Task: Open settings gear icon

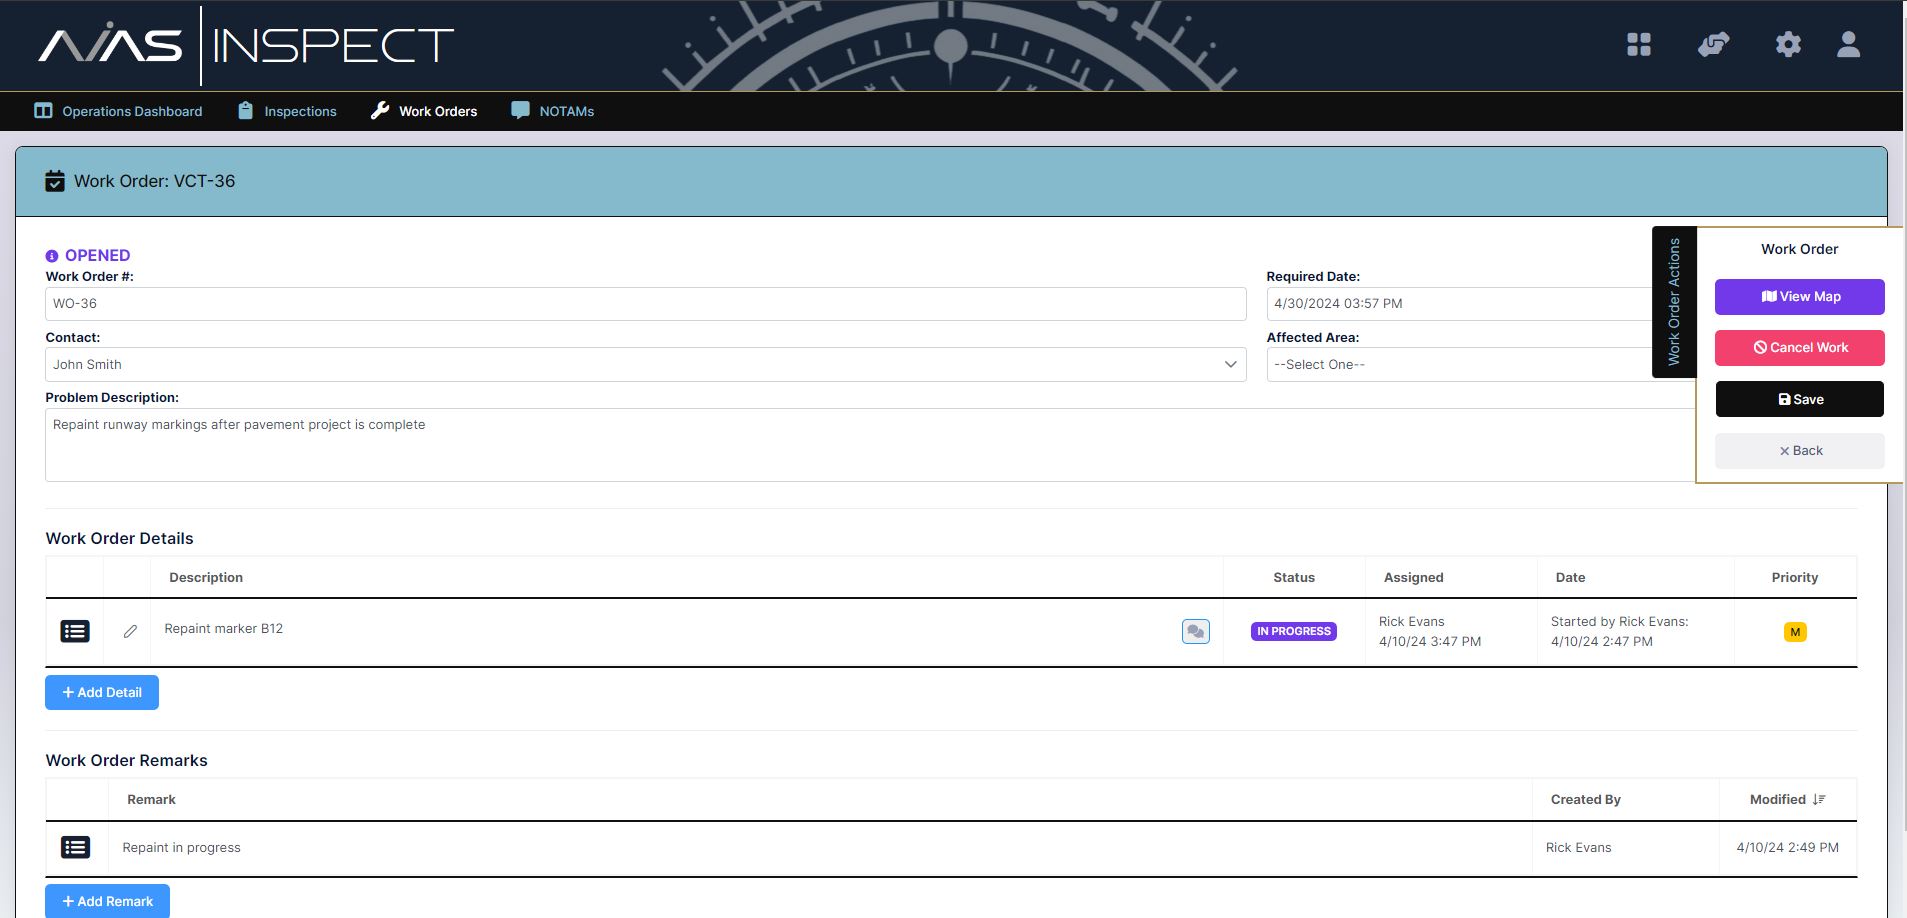Action: [x=1788, y=45]
